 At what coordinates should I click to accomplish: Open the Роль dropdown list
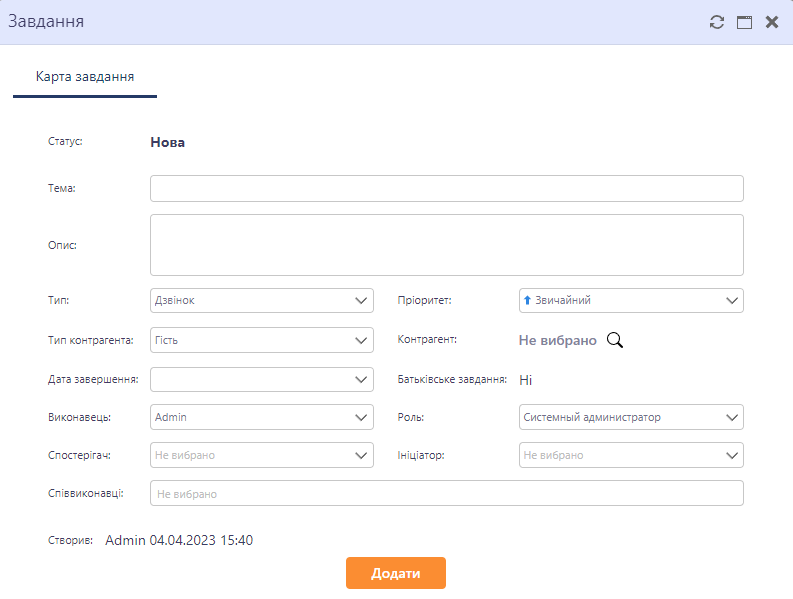tap(631, 416)
